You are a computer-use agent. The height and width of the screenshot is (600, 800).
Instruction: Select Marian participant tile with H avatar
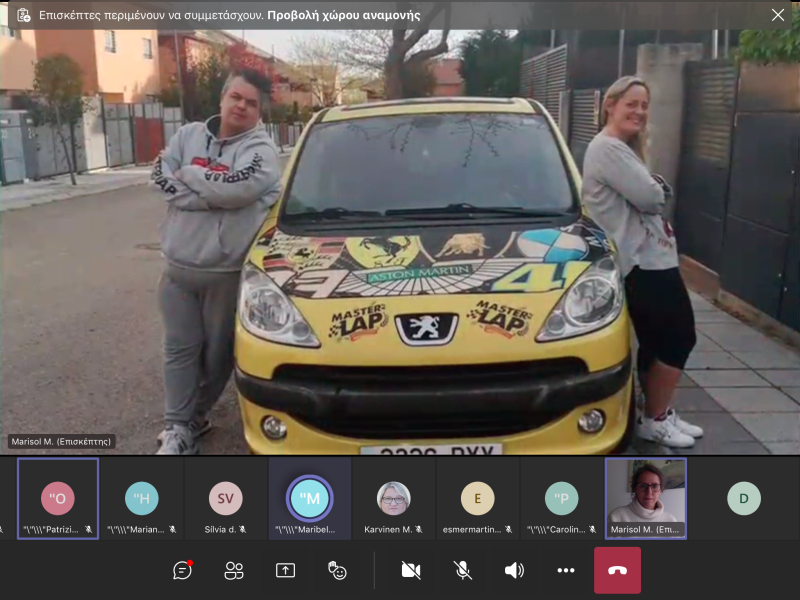[x=142, y=498]
